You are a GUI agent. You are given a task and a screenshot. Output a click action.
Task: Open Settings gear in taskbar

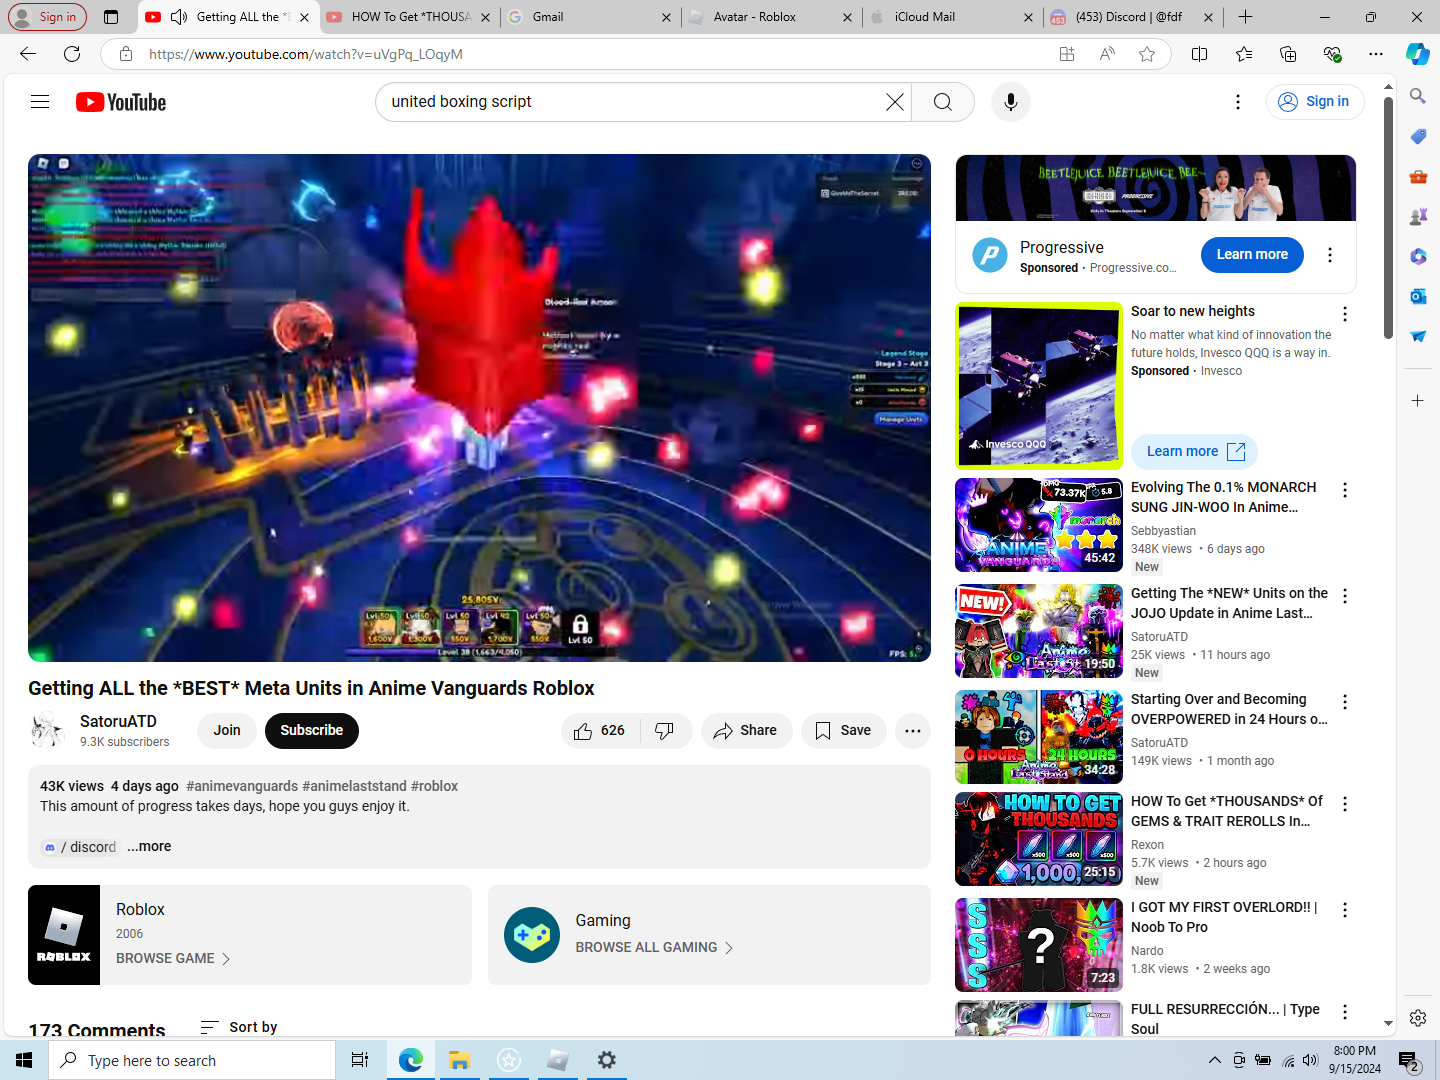coord(606,1060)
